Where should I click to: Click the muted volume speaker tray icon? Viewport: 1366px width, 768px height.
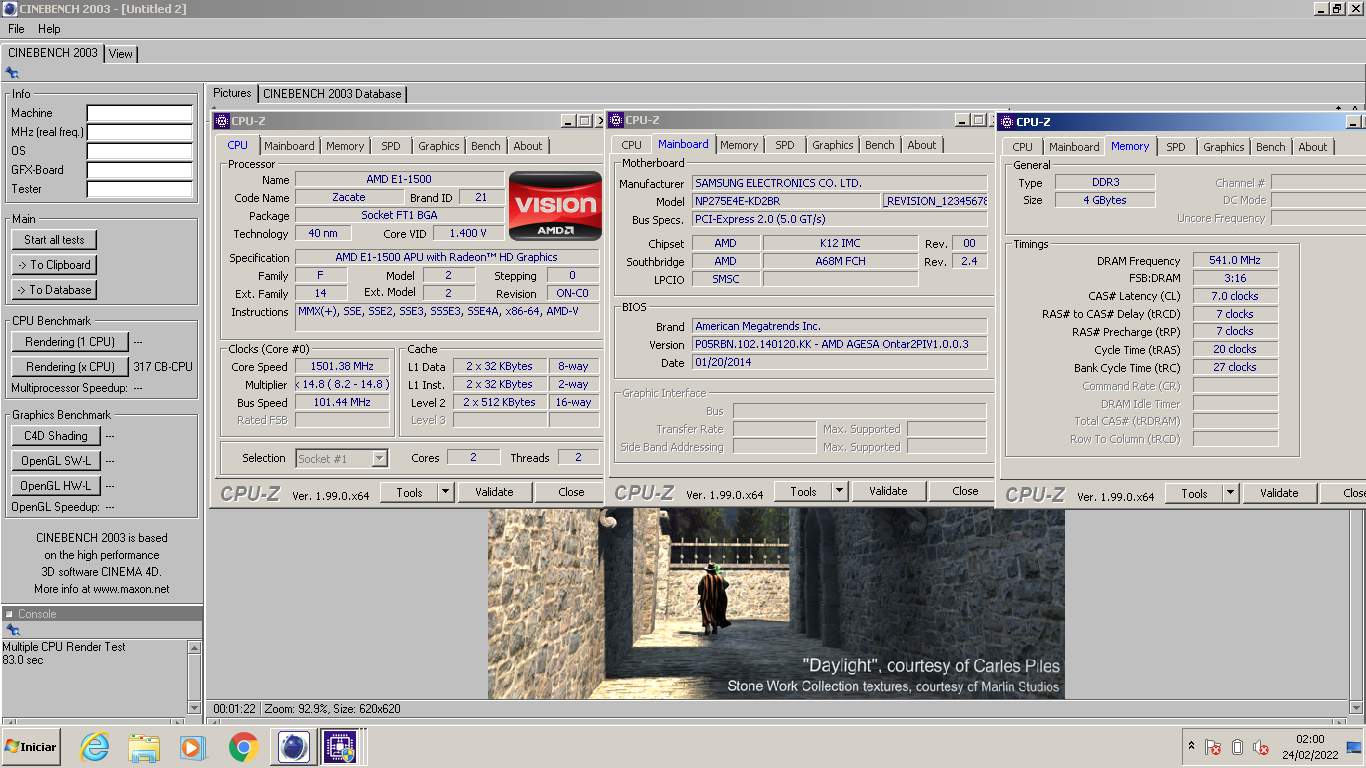click(x=1261, y=747)
